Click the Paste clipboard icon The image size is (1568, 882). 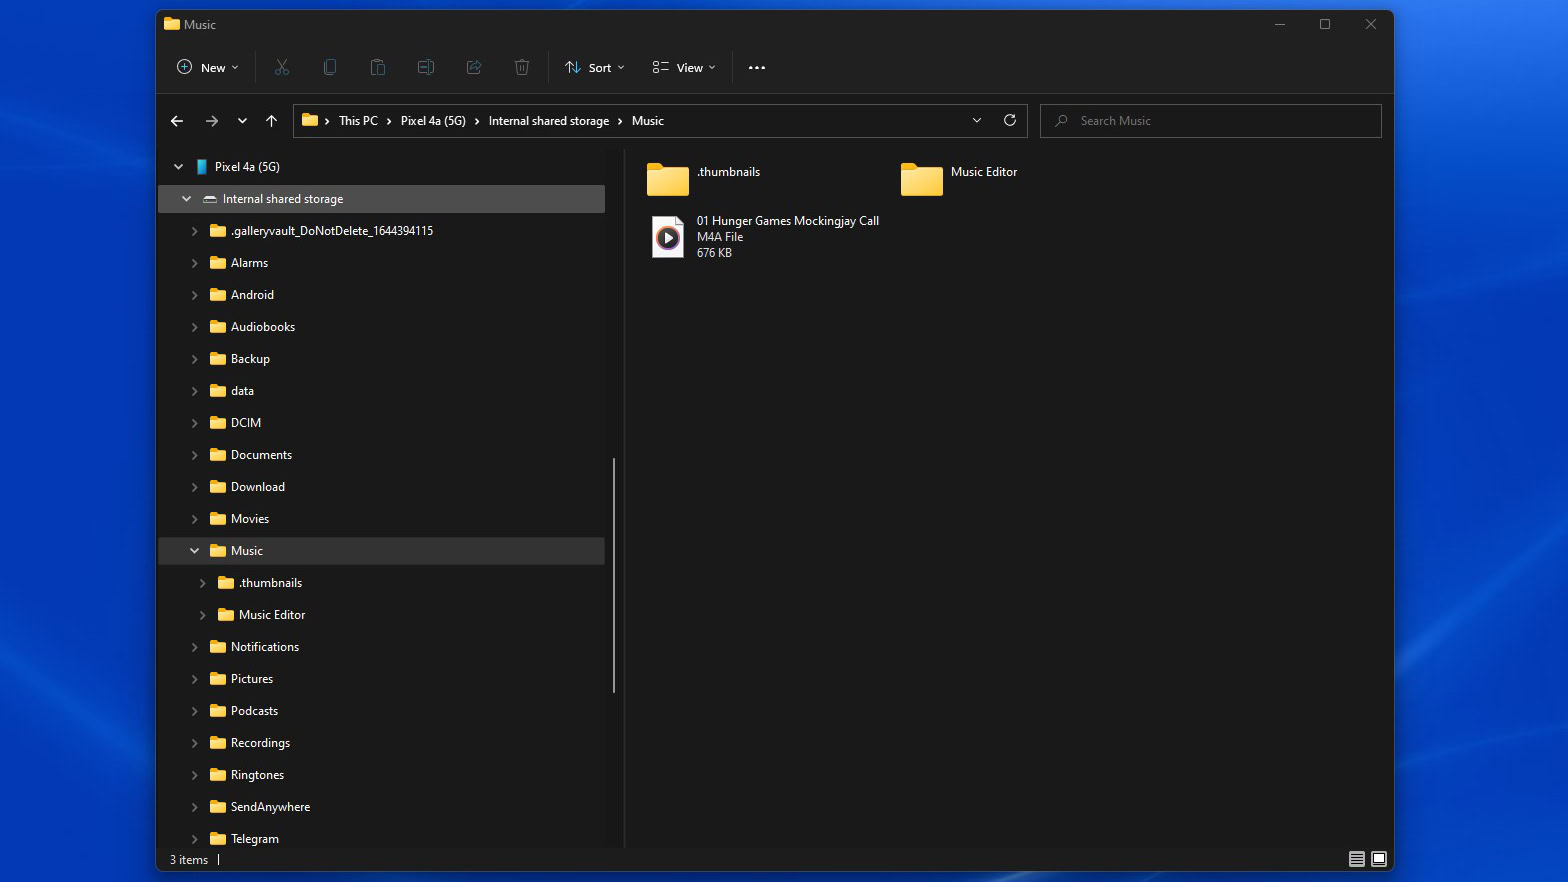[377, 67]
